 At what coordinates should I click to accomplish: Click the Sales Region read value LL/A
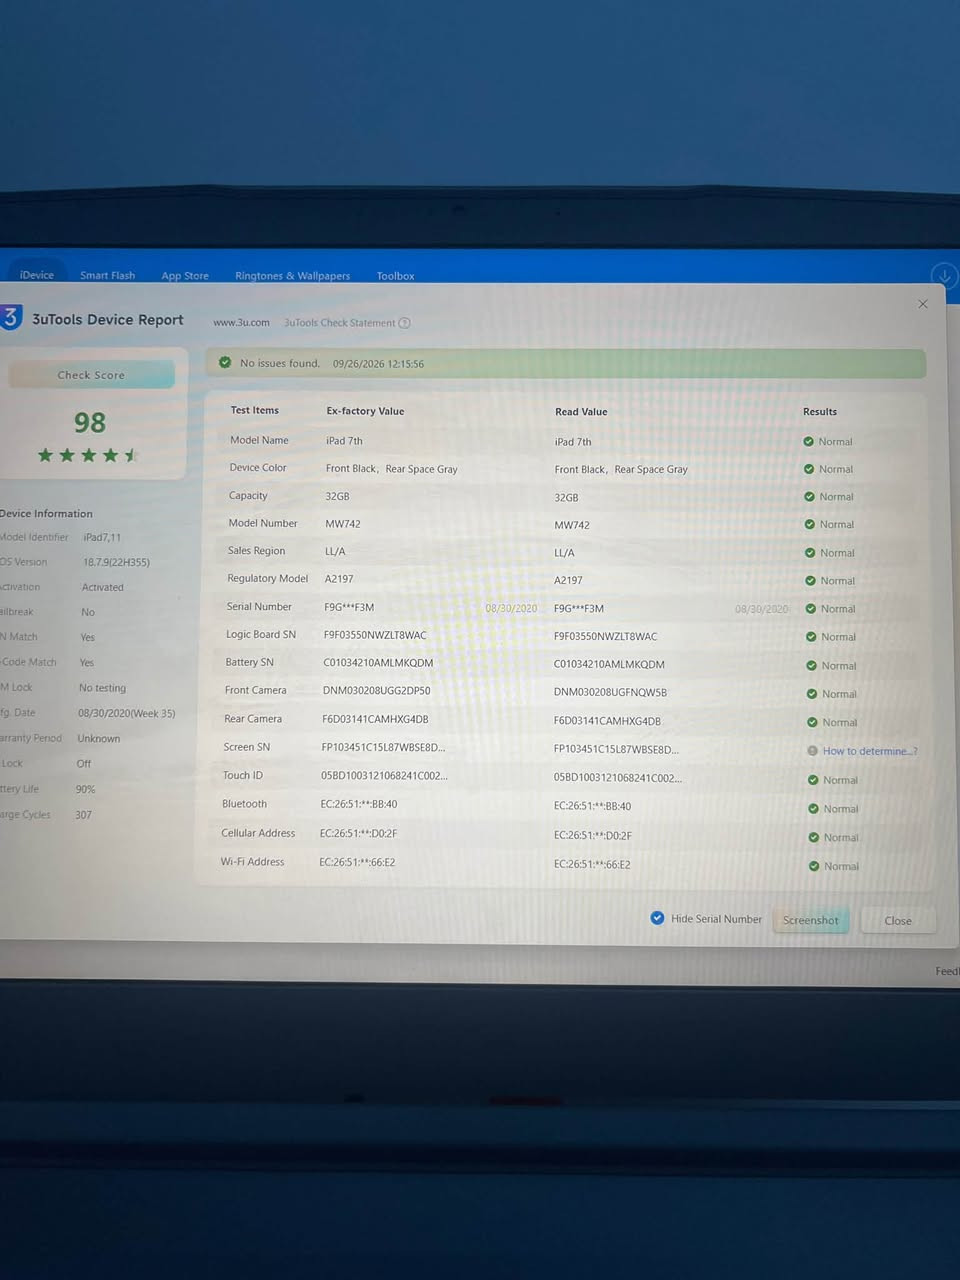point(564,552)
